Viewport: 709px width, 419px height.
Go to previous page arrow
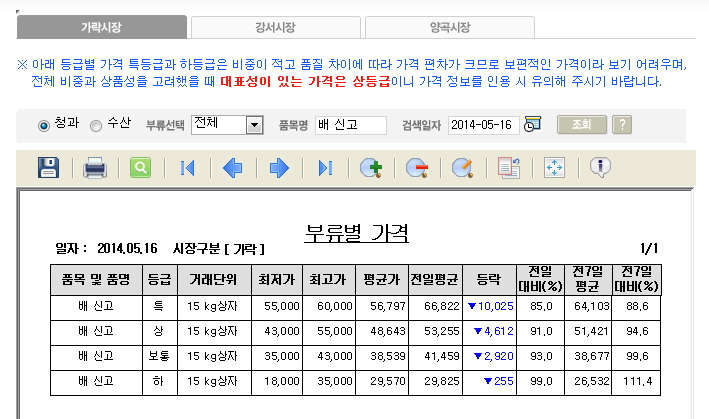(232, 168)
